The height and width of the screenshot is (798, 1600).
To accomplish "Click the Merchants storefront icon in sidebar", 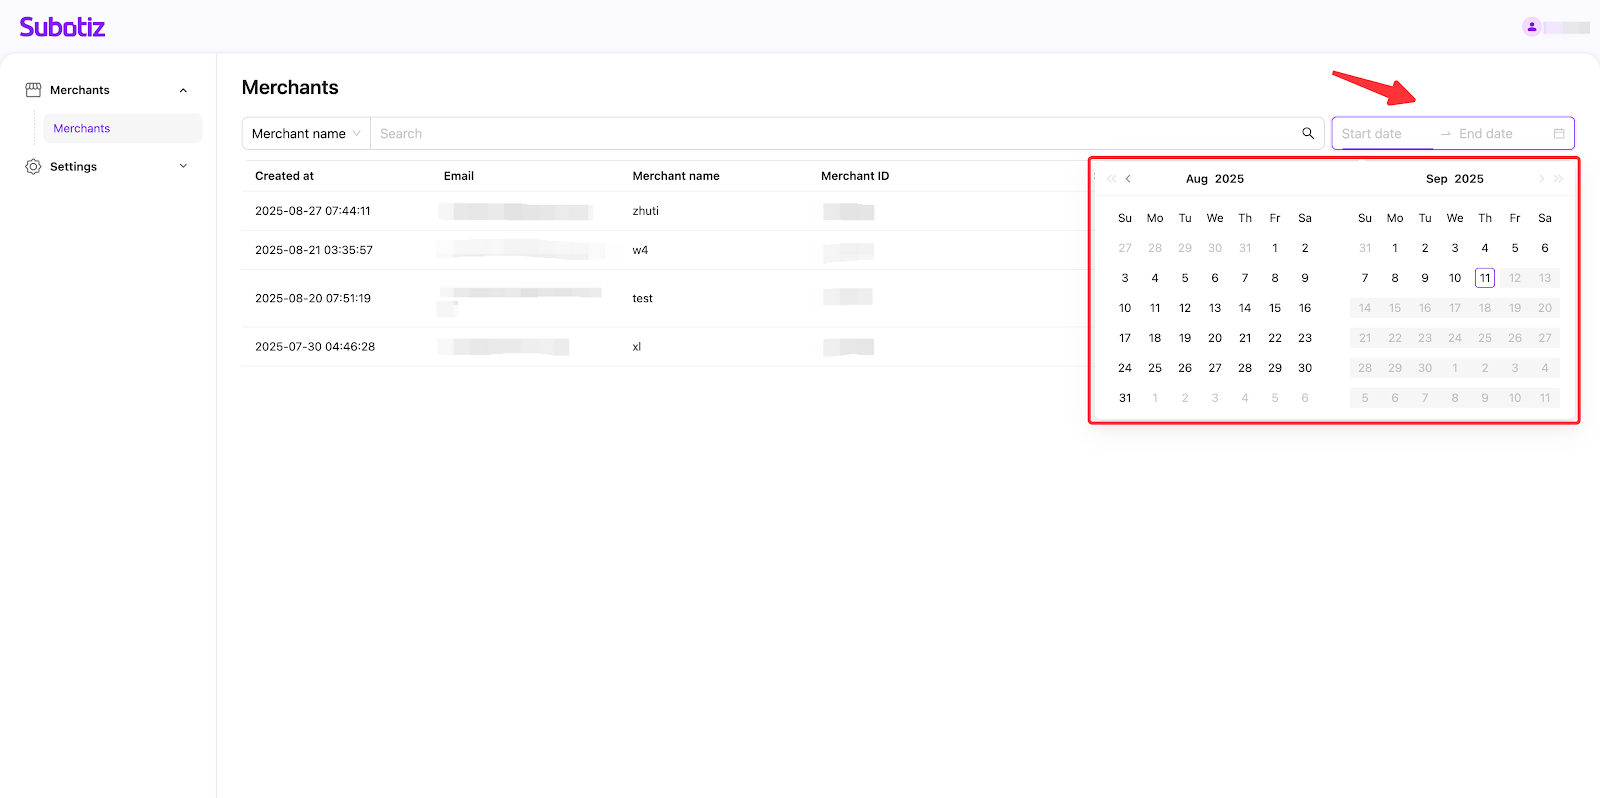I will pyautogui.click(x=33, y=90).
